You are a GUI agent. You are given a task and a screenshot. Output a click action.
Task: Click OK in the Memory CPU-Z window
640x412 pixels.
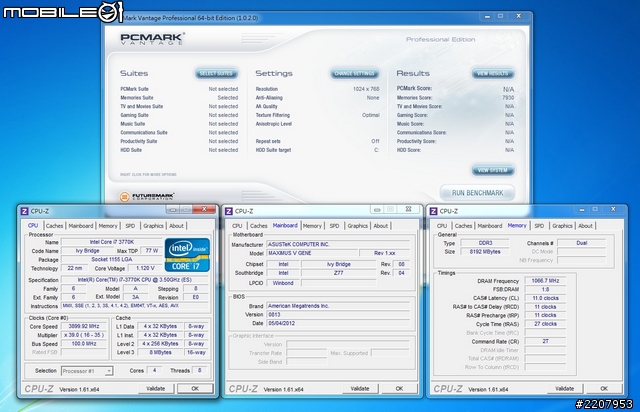tap(604, 389)
